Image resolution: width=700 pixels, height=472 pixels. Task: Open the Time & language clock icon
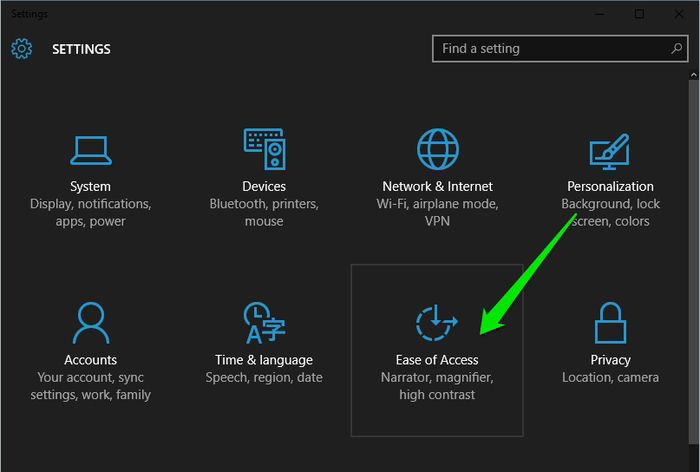(264, 323)
